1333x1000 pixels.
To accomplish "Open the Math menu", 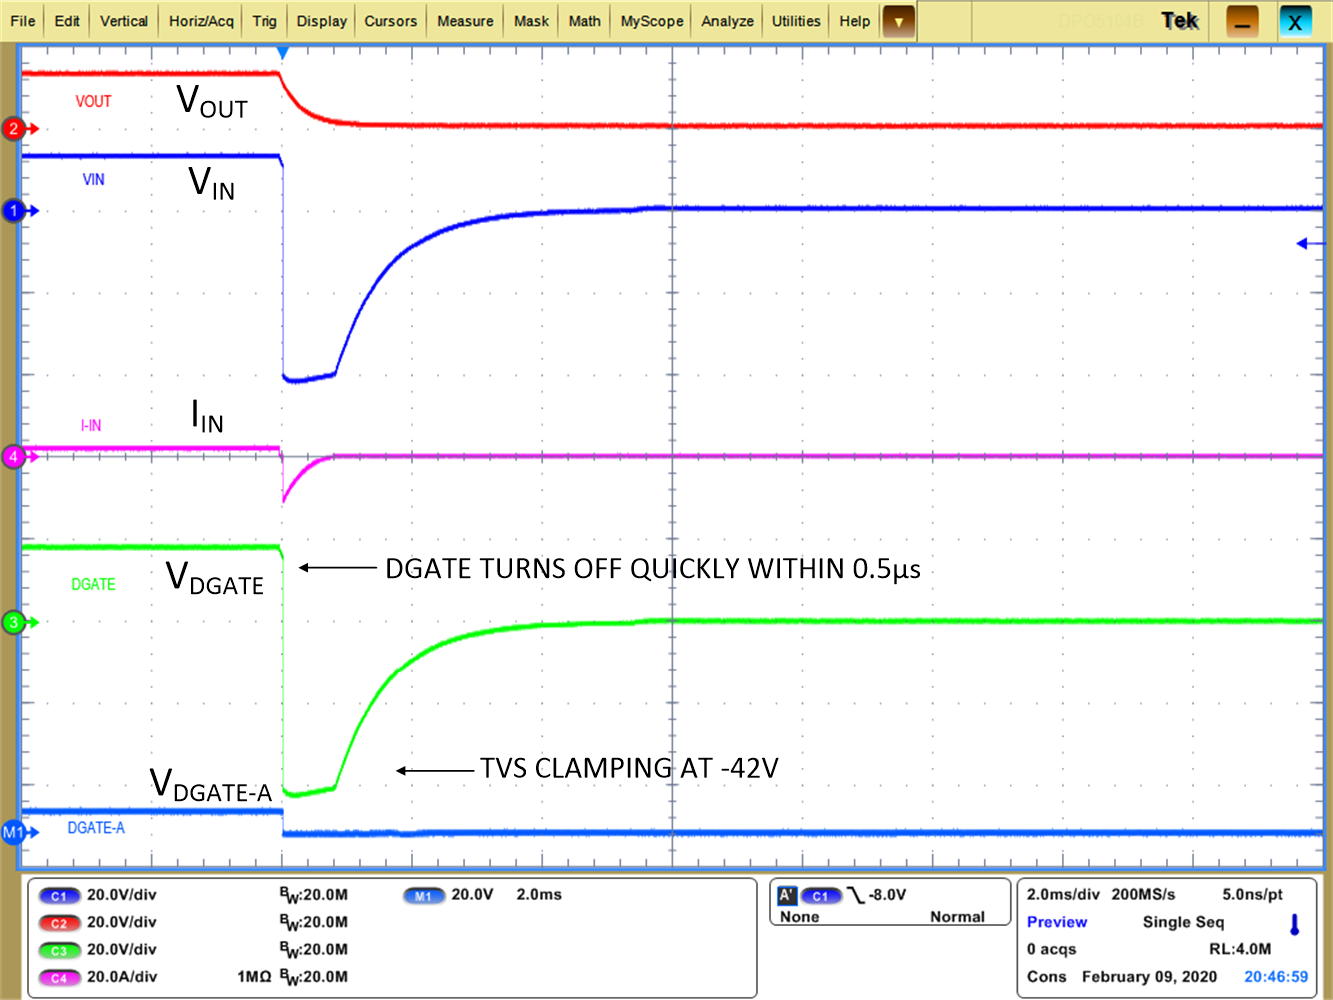I will [584, 20].
